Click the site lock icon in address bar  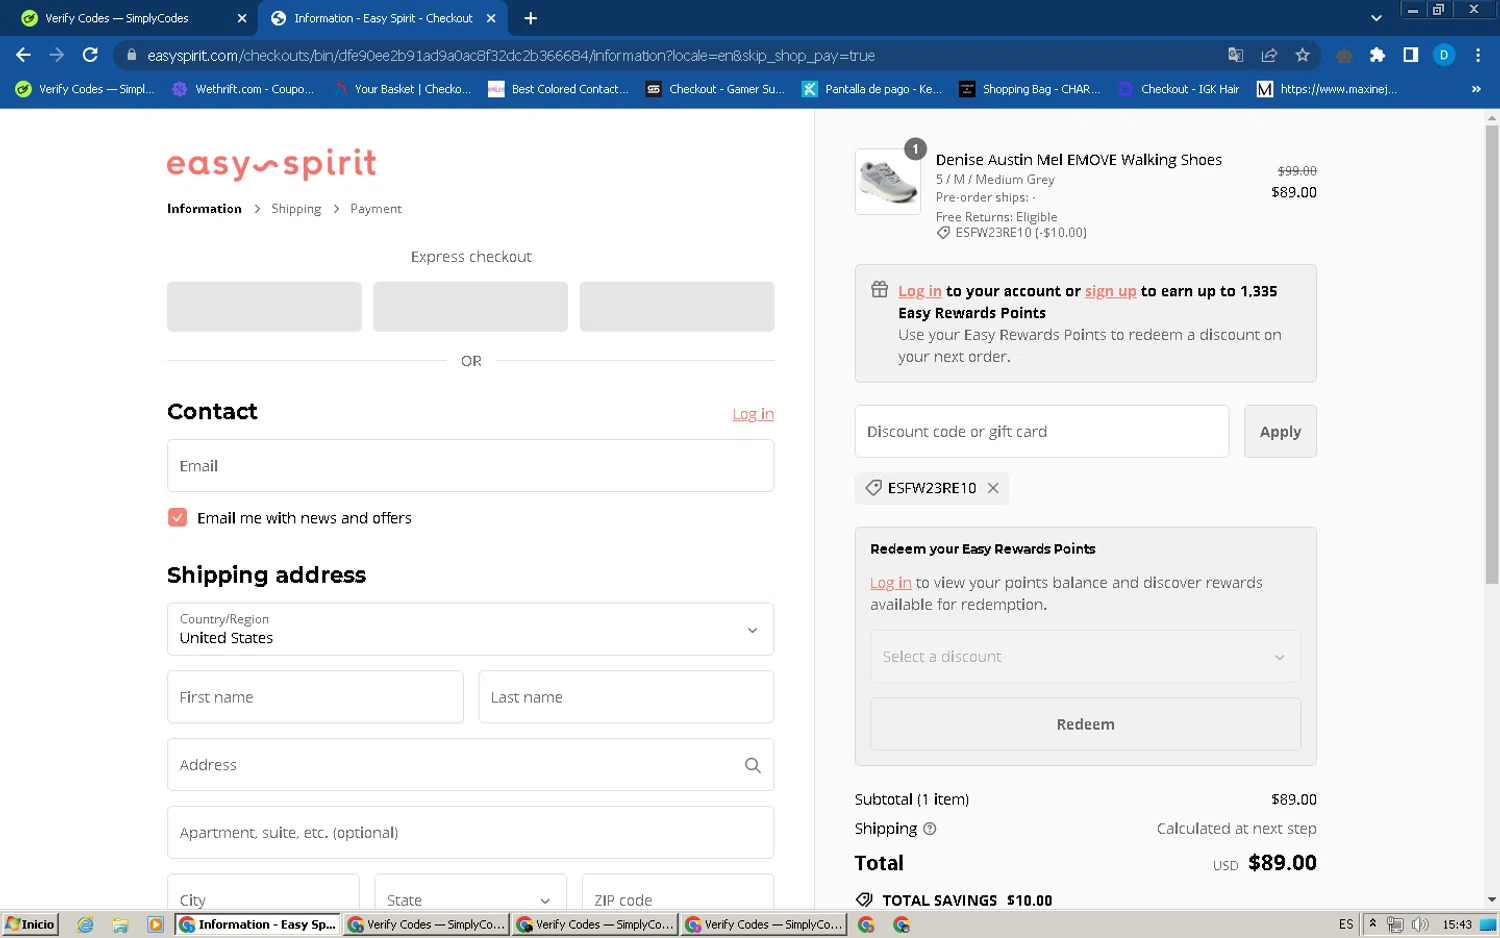point(131,55)
